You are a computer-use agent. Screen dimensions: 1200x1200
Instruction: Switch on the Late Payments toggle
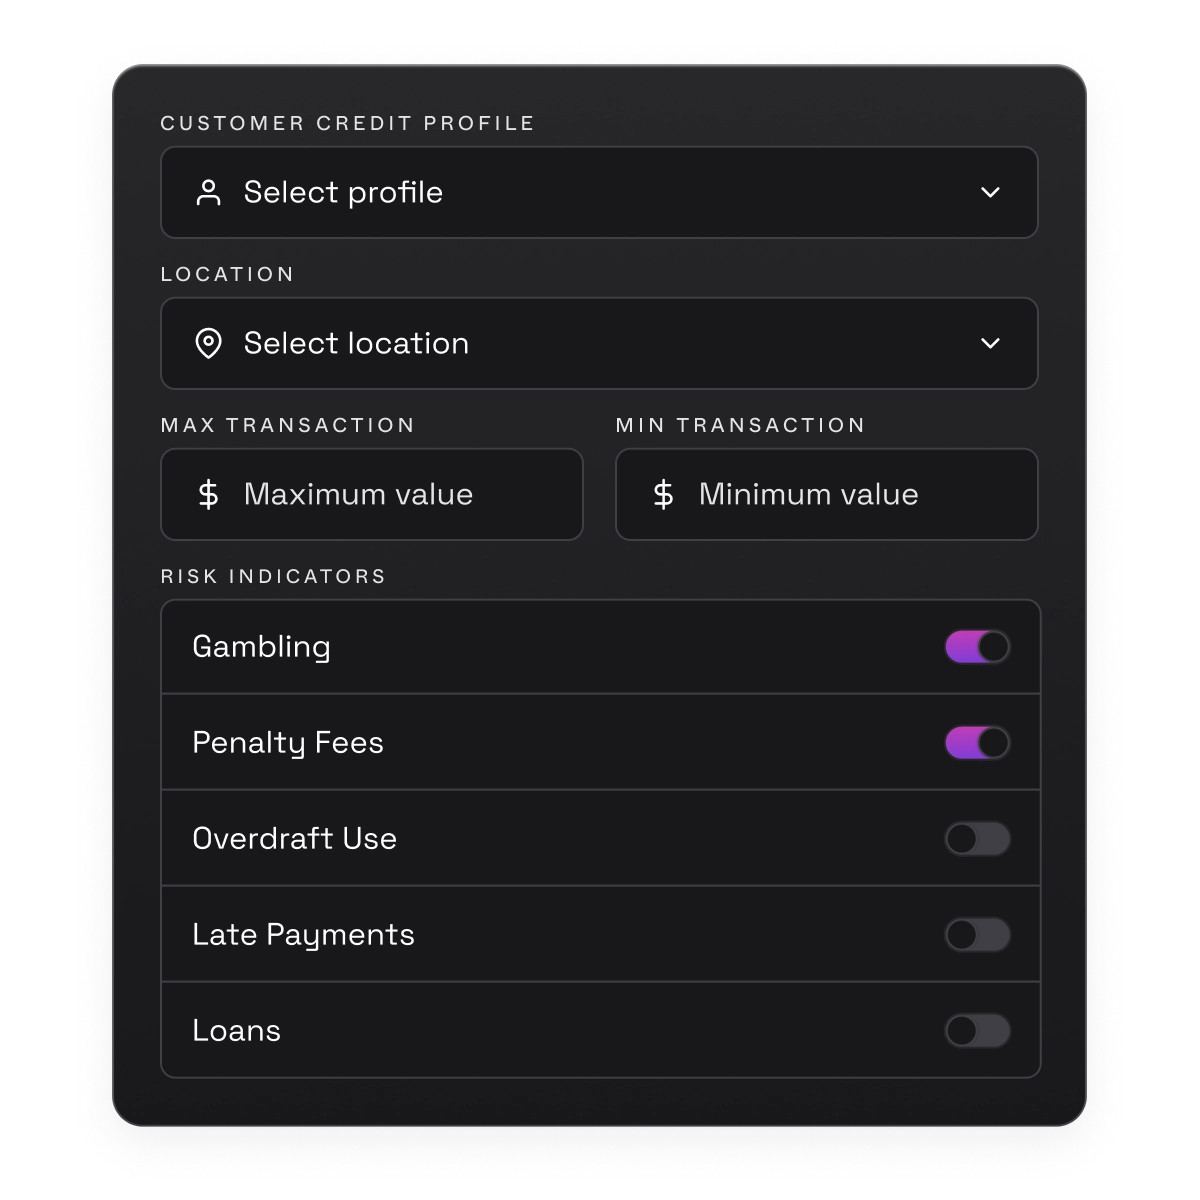point(977,935)
